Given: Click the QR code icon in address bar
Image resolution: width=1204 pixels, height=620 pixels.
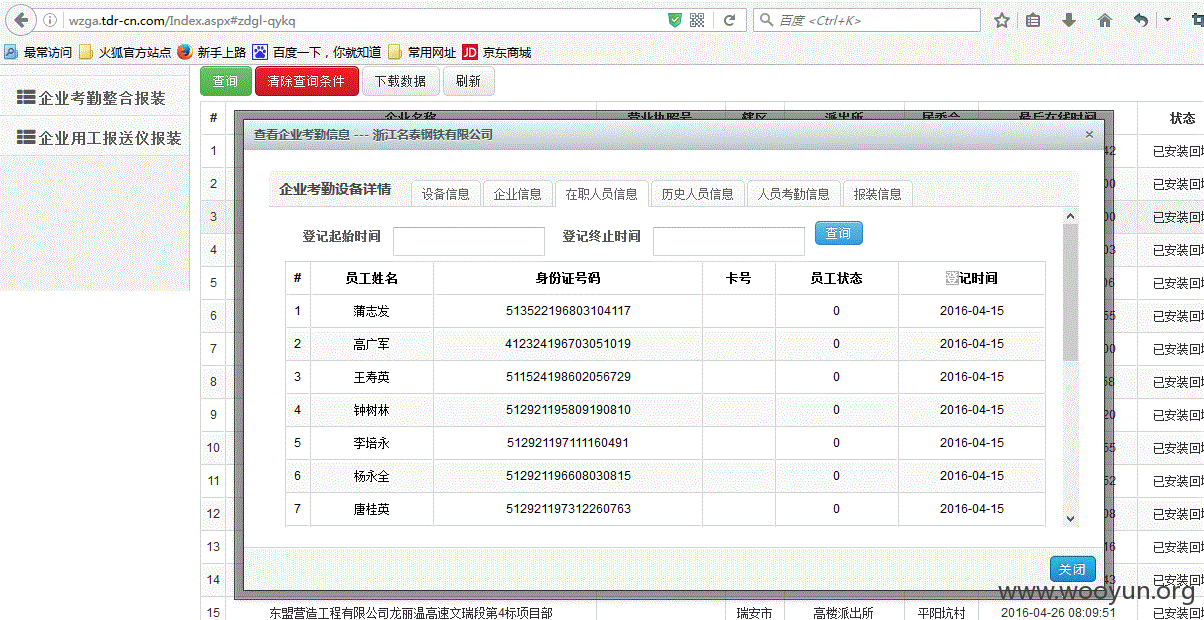Looking at the screenshot, I should pyautogui.click(x=698, y=20).
